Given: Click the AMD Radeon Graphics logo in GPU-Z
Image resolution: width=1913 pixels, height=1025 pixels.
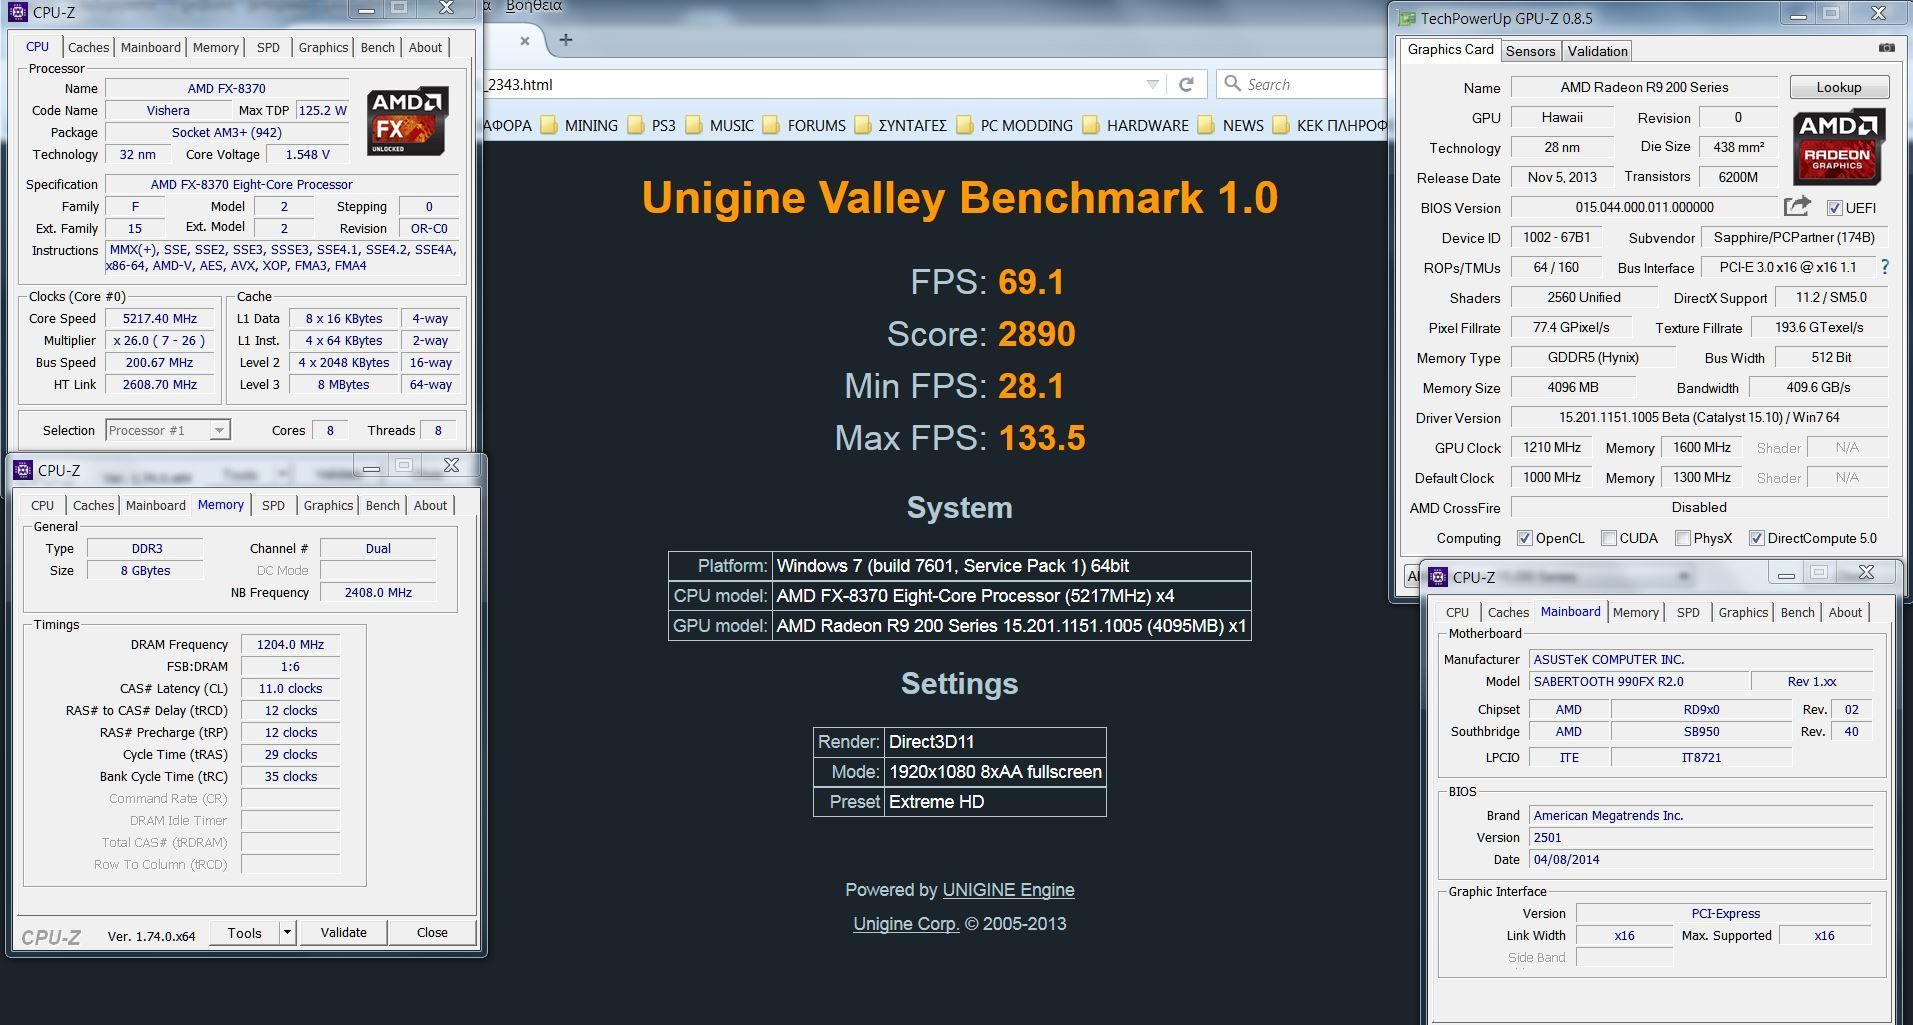Looking at the screenshot, I should (1838, 147).
